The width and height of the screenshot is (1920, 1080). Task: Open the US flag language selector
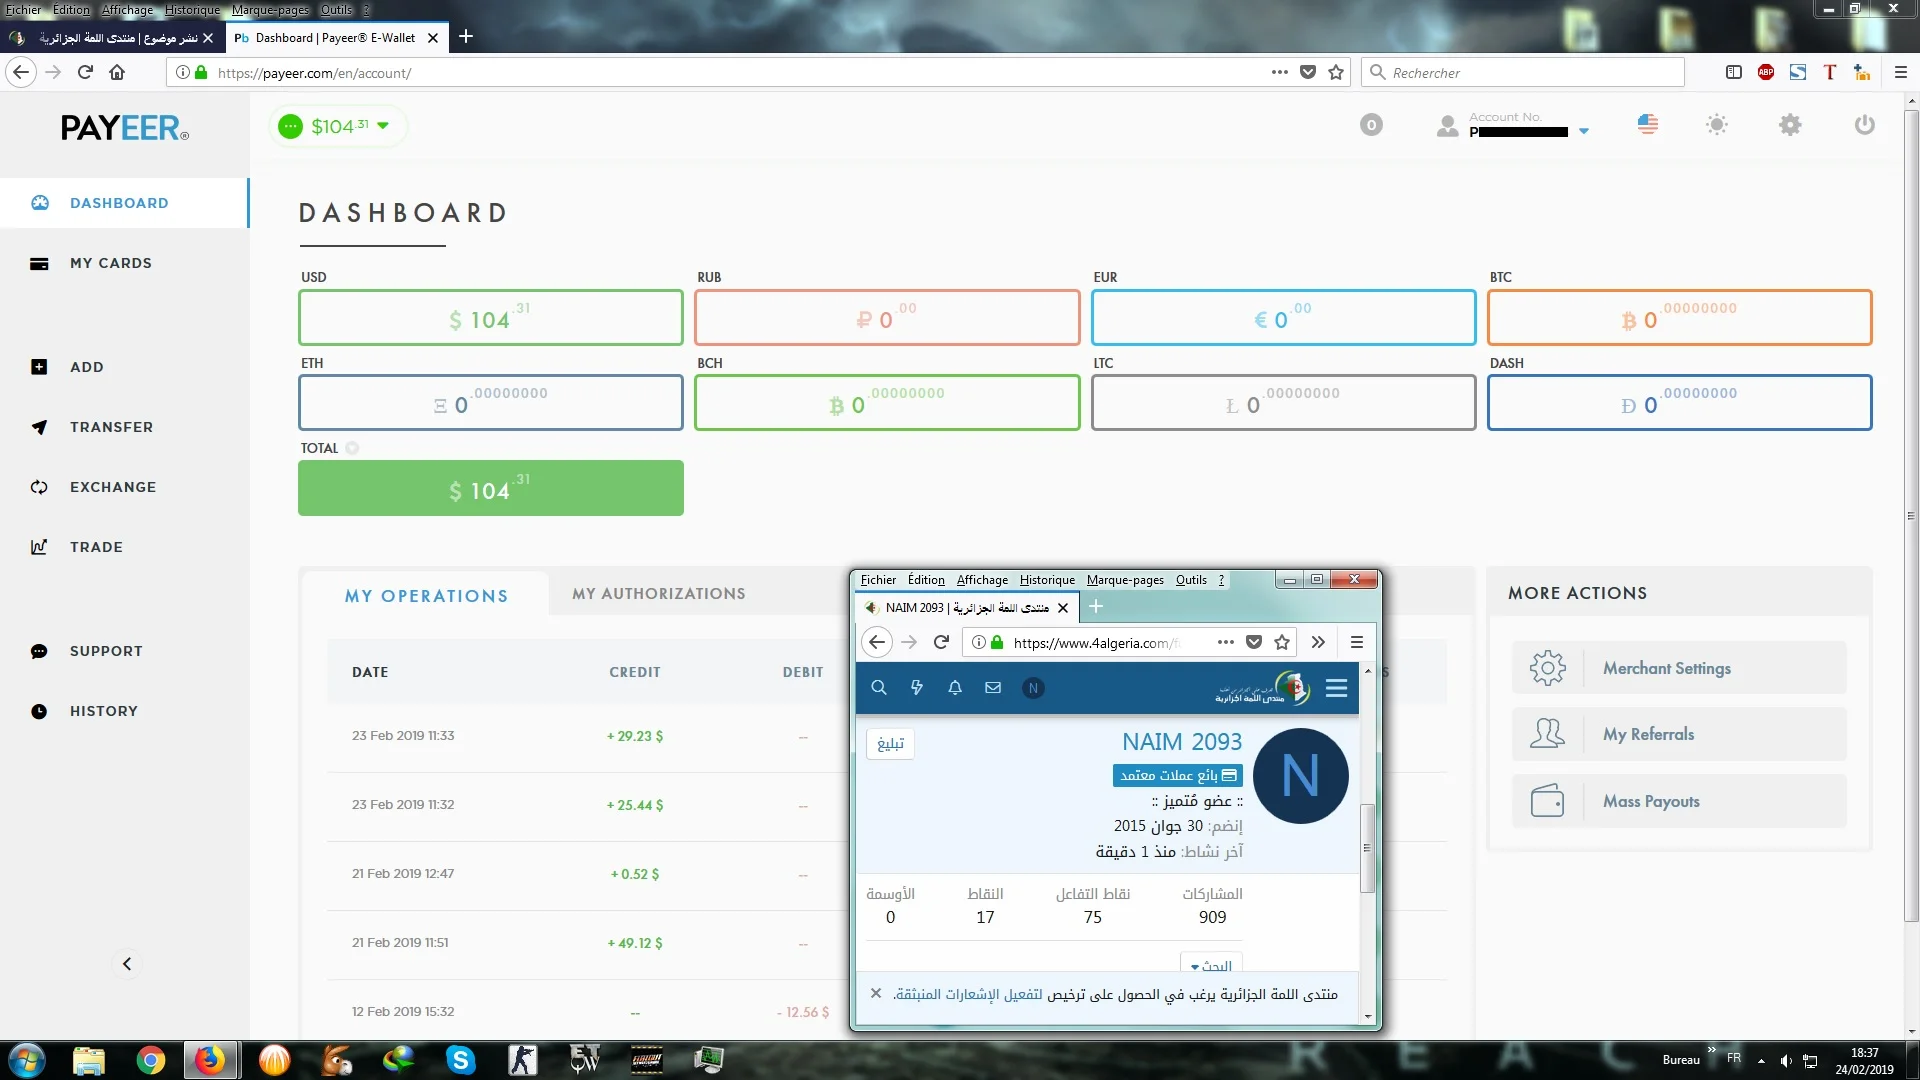tap(1648, 125)
